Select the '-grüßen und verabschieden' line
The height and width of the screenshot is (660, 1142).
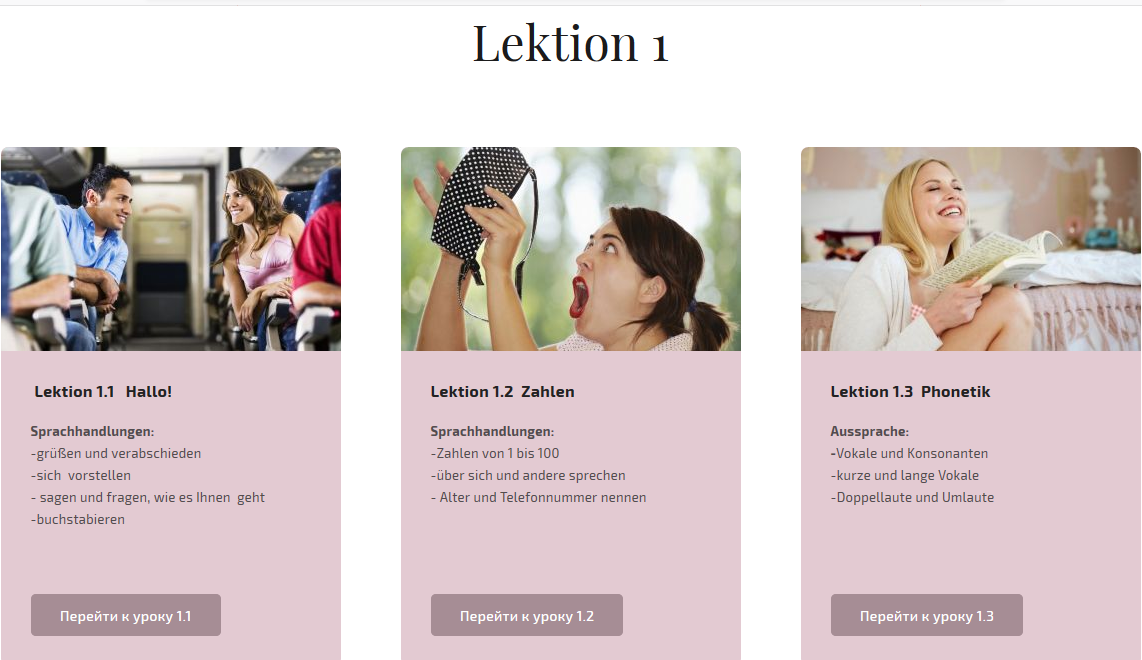[116, 453]
